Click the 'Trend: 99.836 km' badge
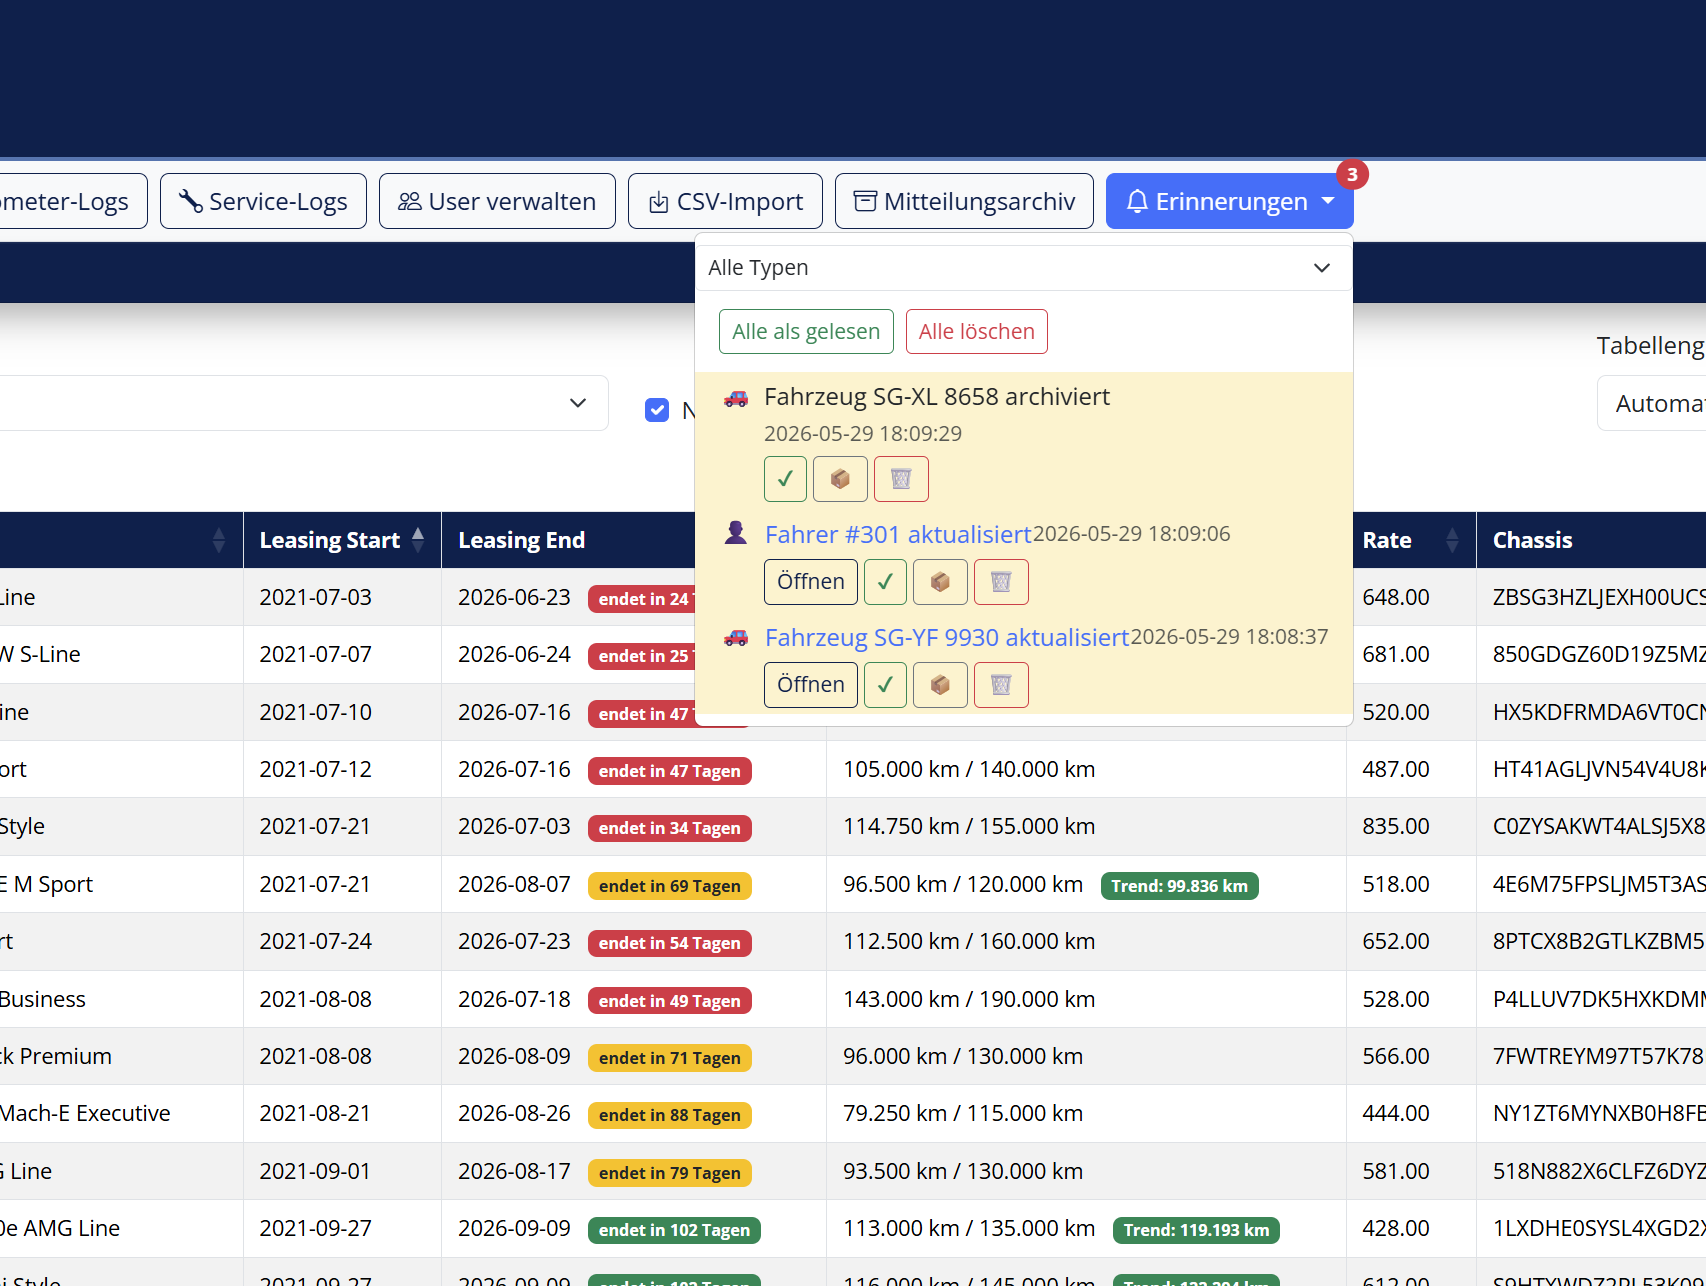 [1179, 886]
